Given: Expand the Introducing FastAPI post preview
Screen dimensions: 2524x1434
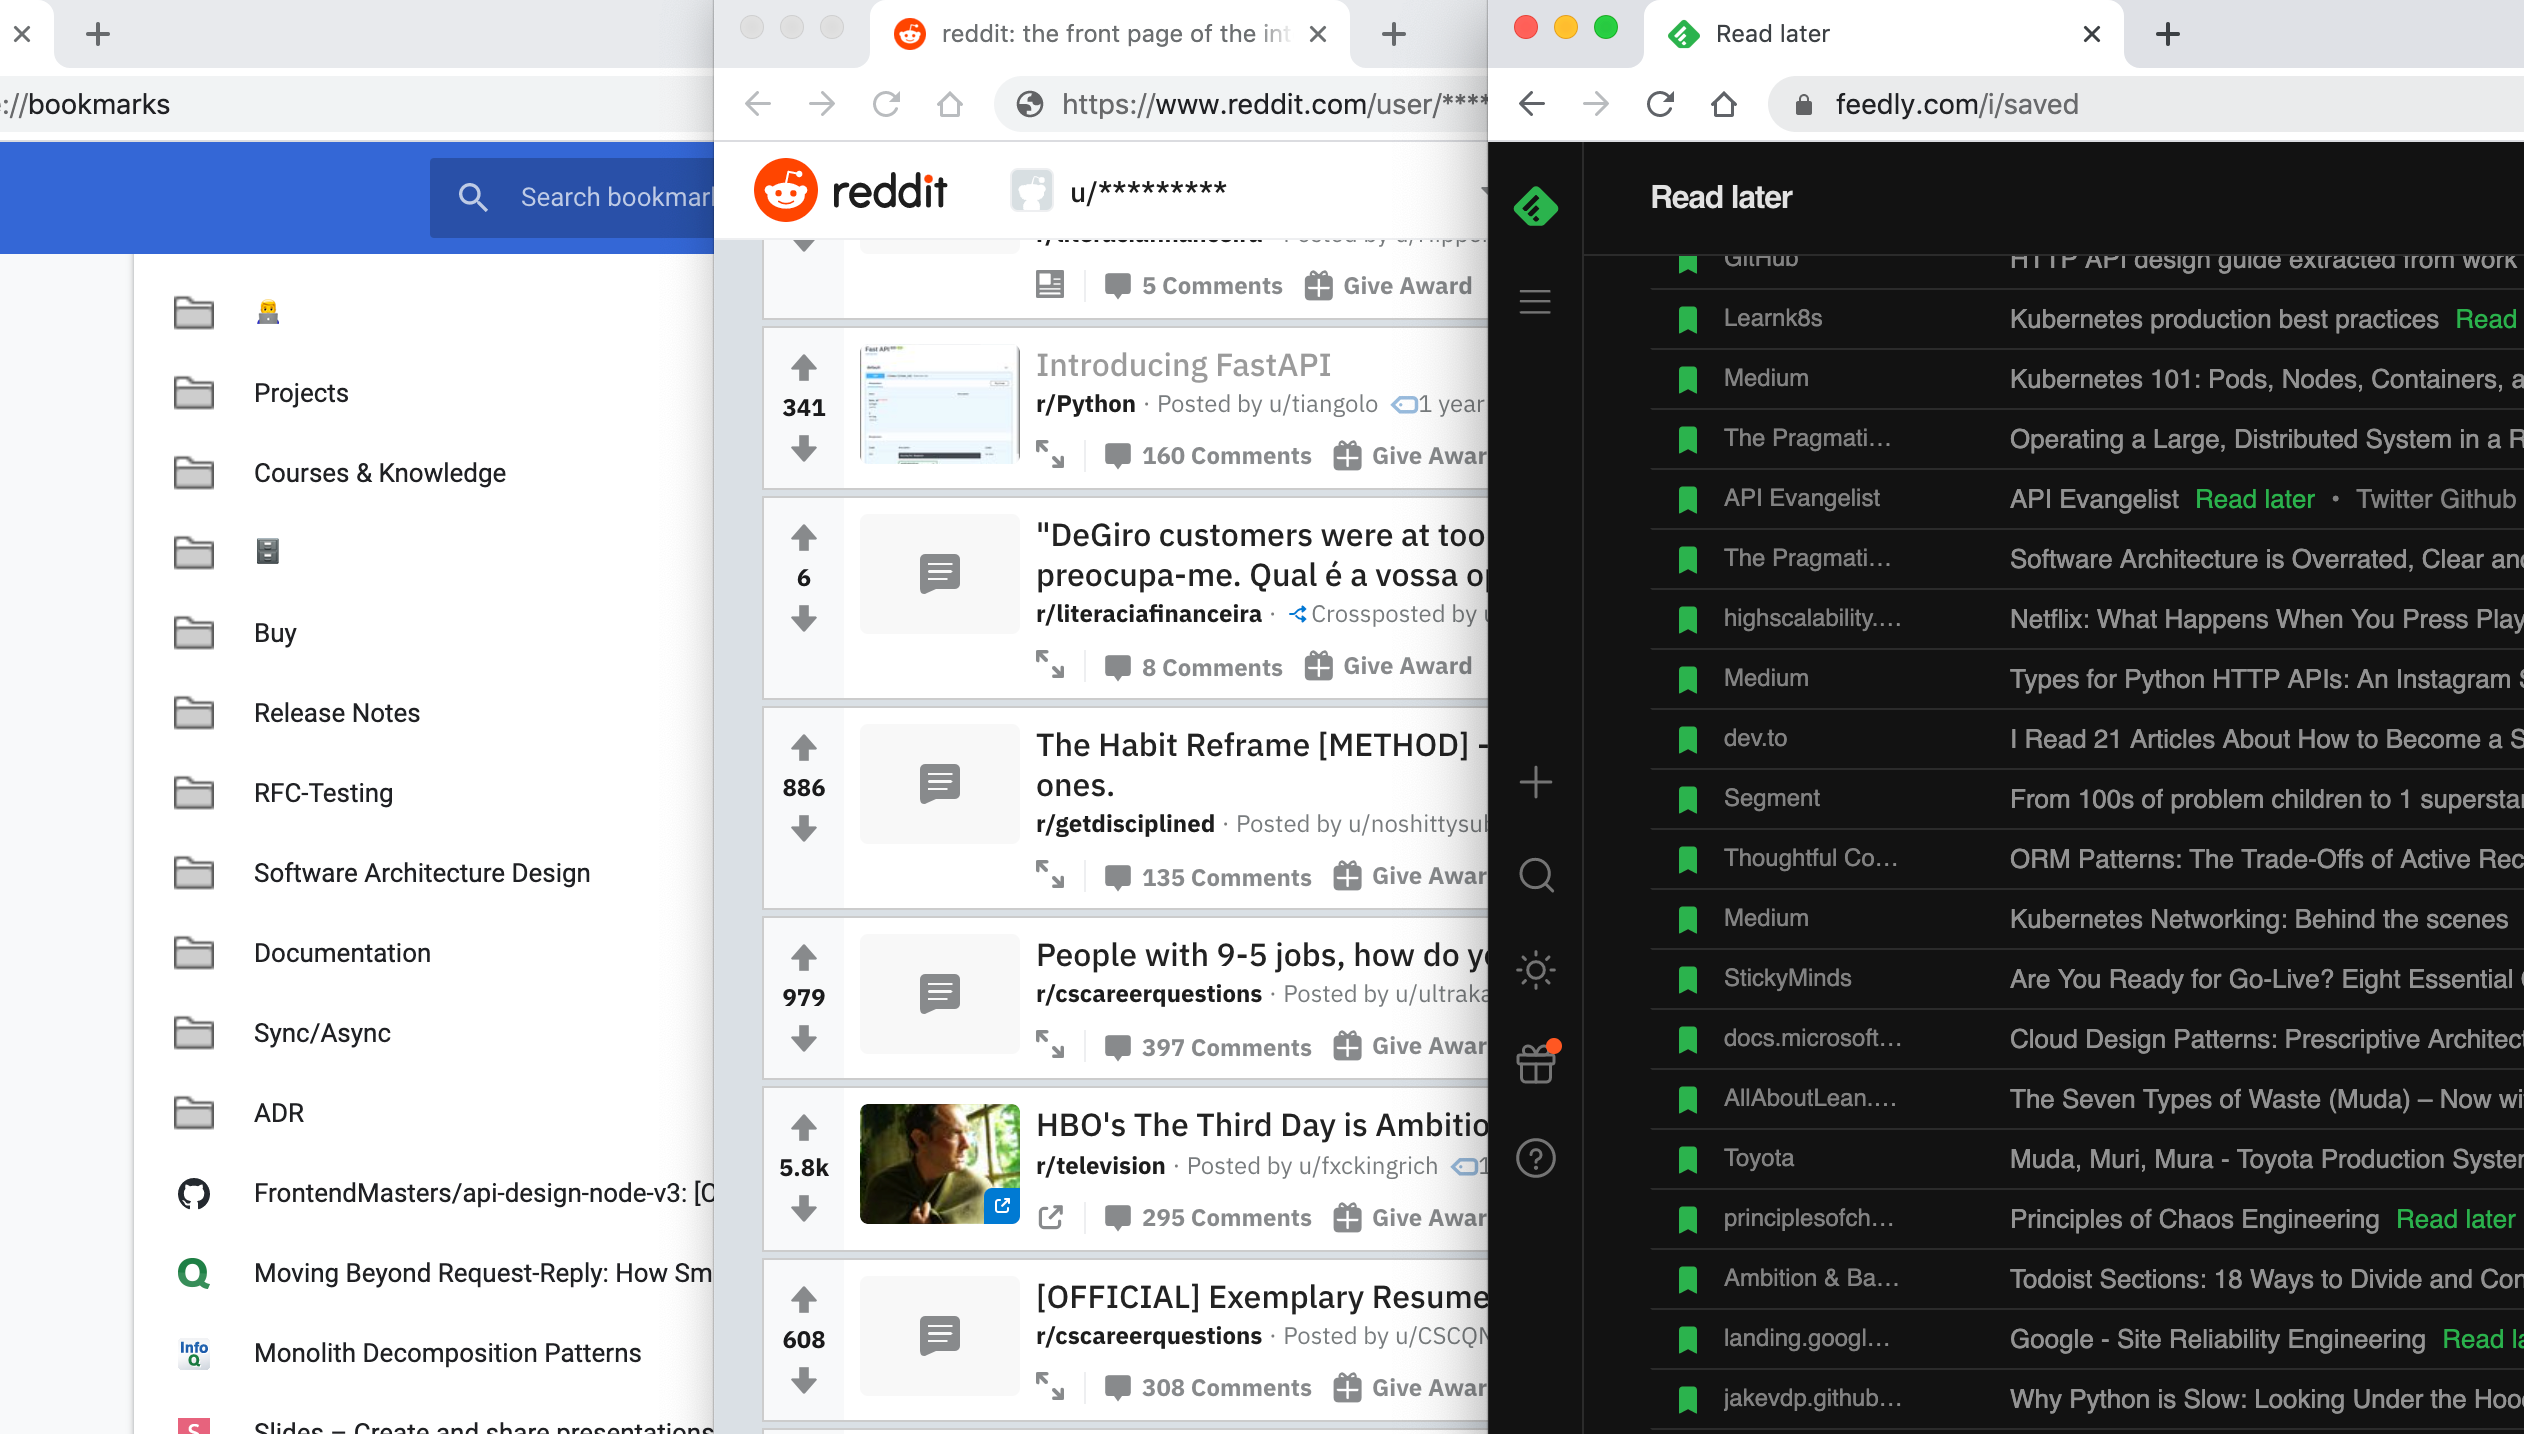Looking at the screenshot, I should (1050, 455).
